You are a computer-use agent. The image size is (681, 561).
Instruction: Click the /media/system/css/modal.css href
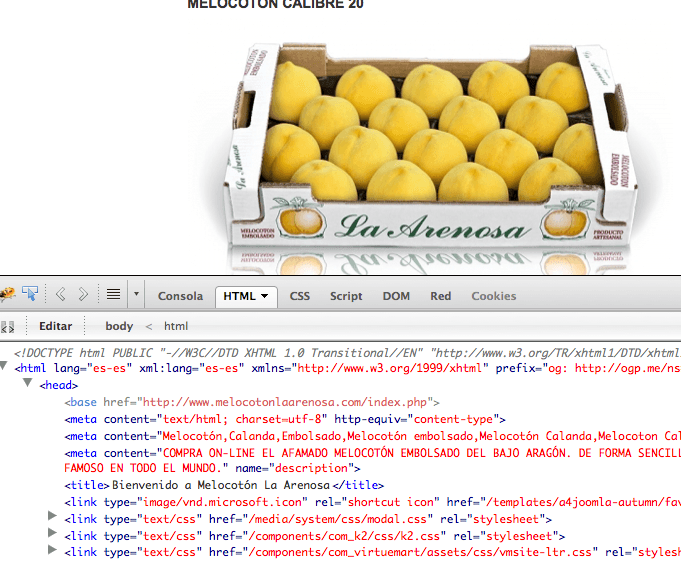(x=337, y=519)
